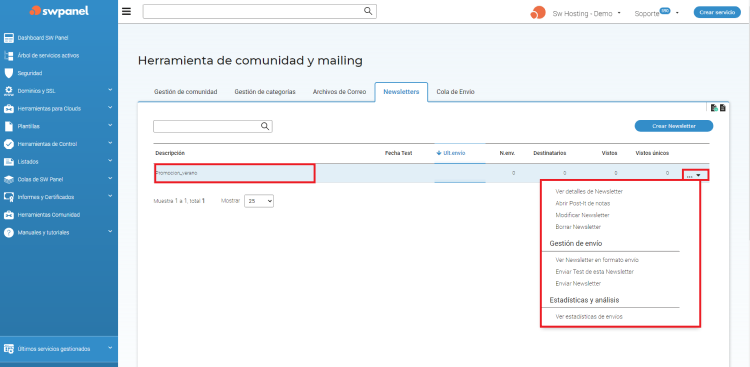
Task: Click the Herramientas para Clouds icon
Action: pyautogui.click(x=8, y=109)
